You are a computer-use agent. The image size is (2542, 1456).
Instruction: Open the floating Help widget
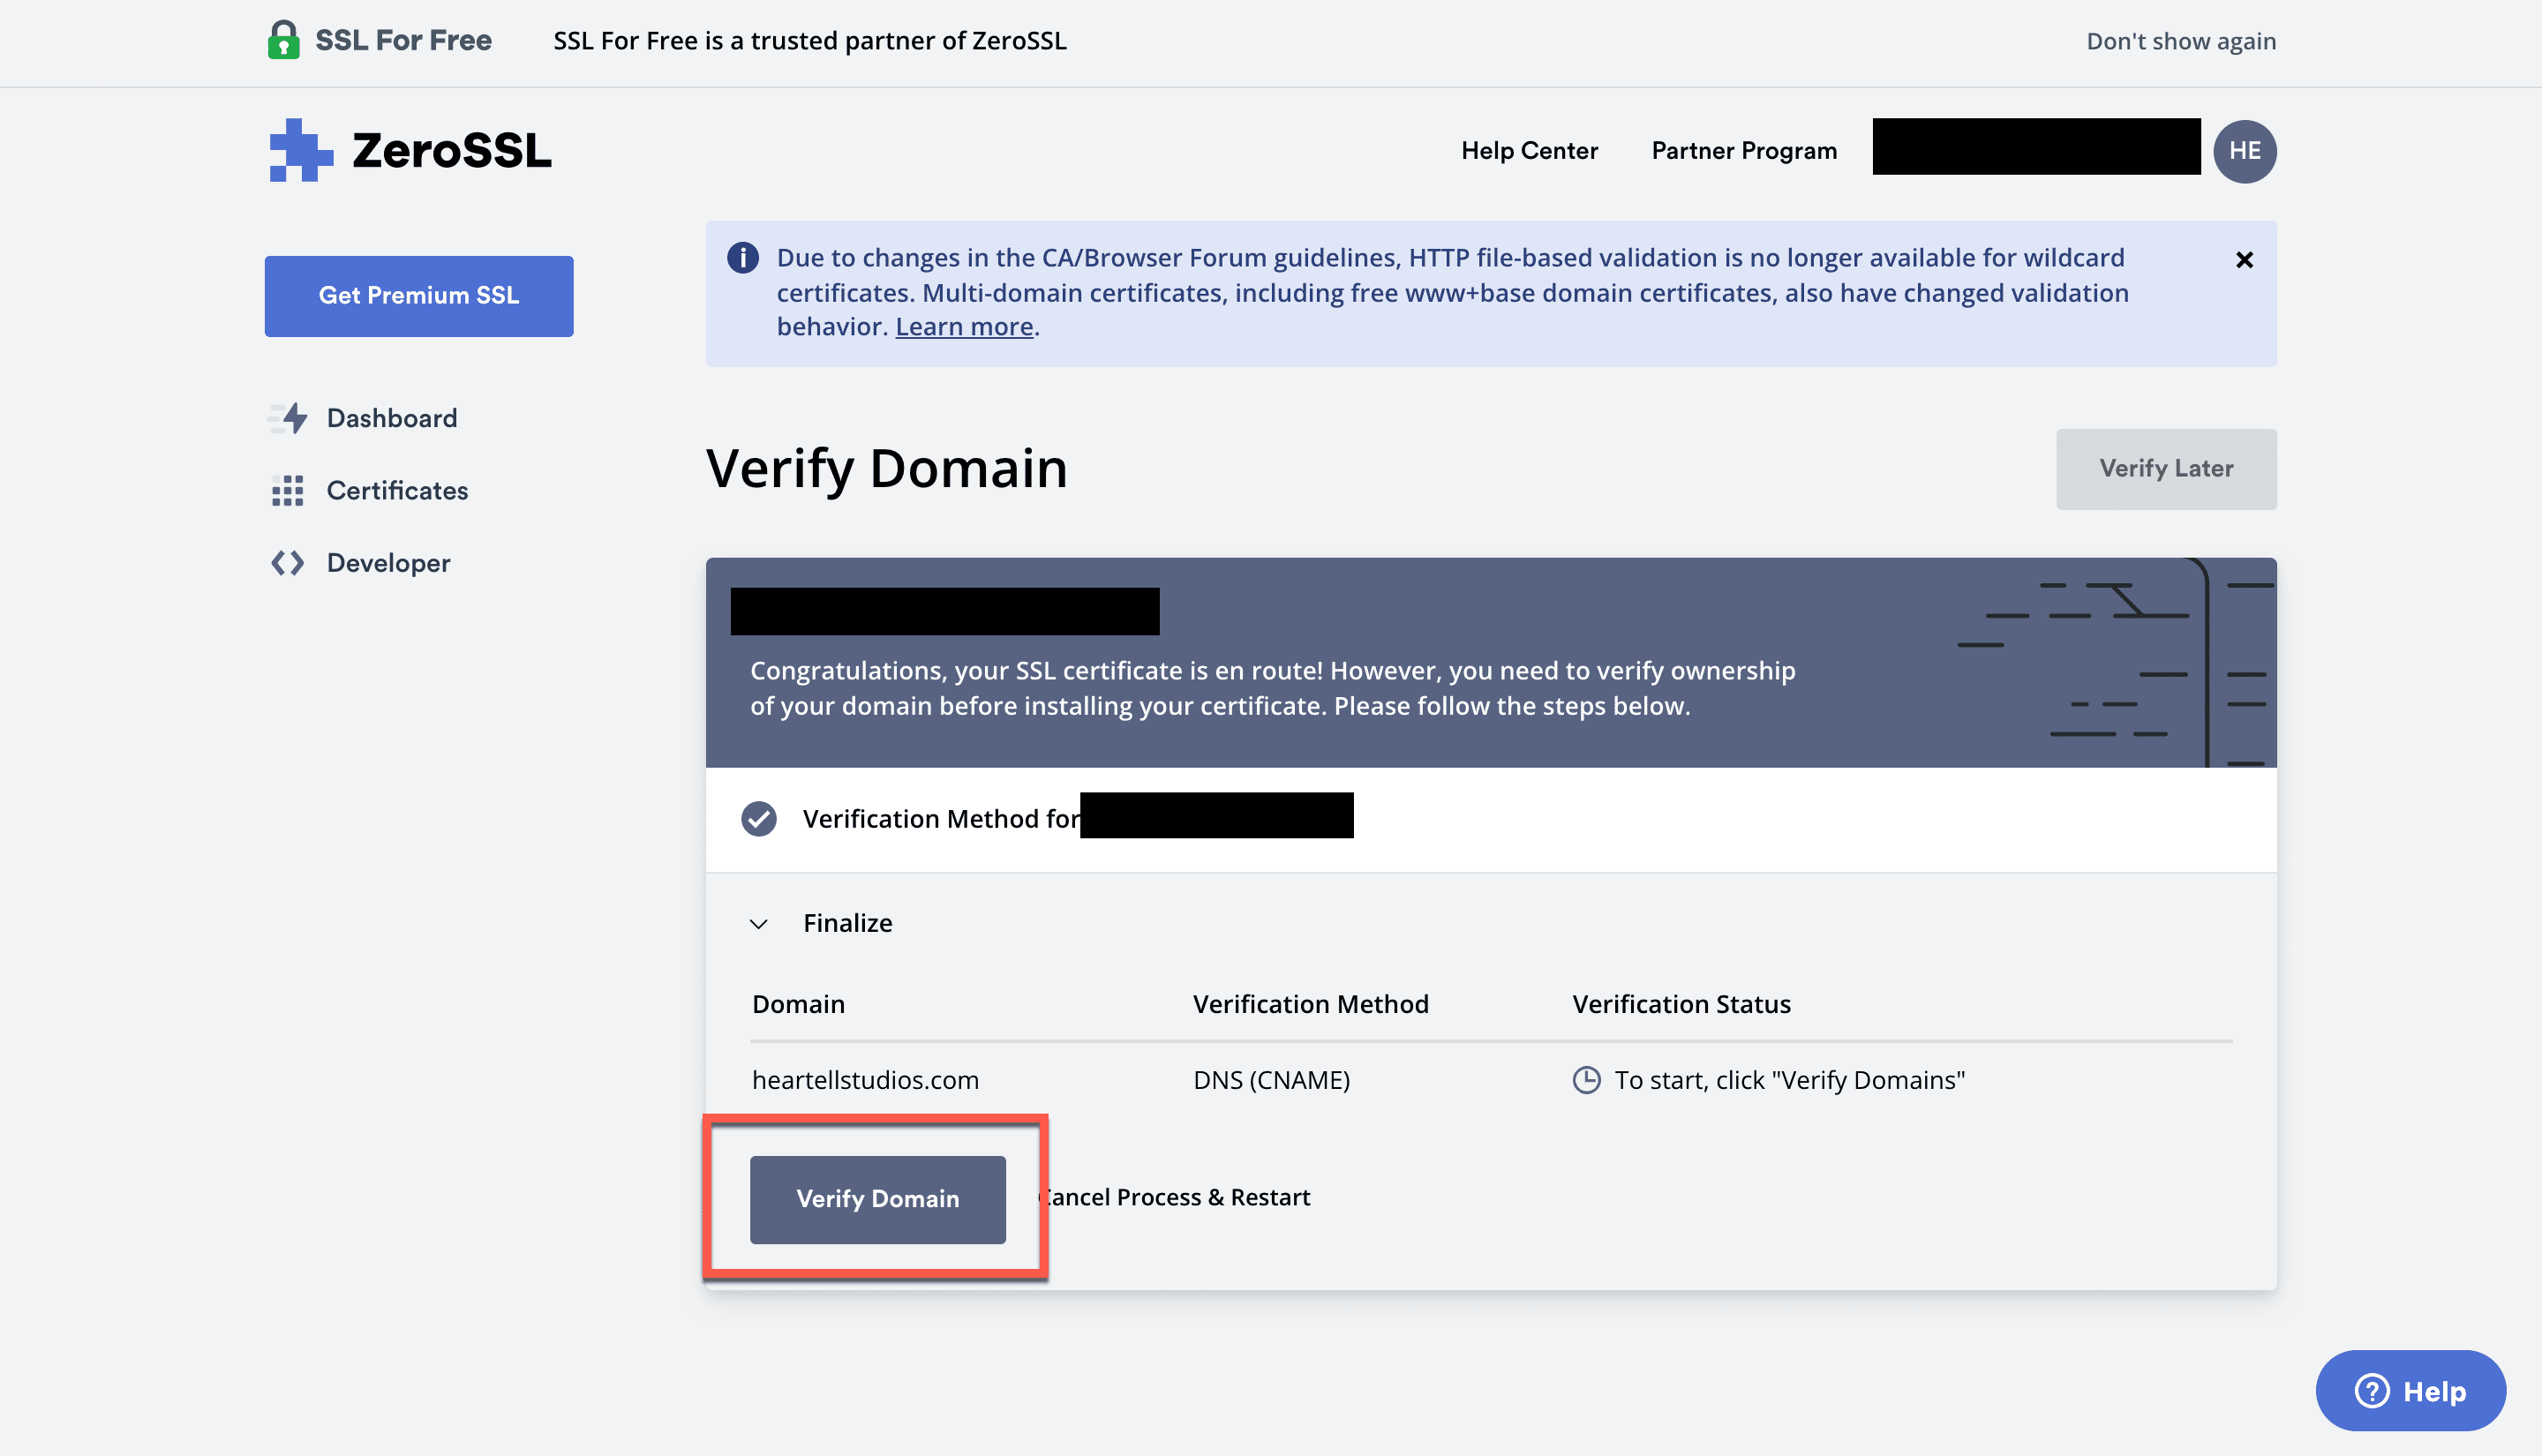(2410, 1390)
